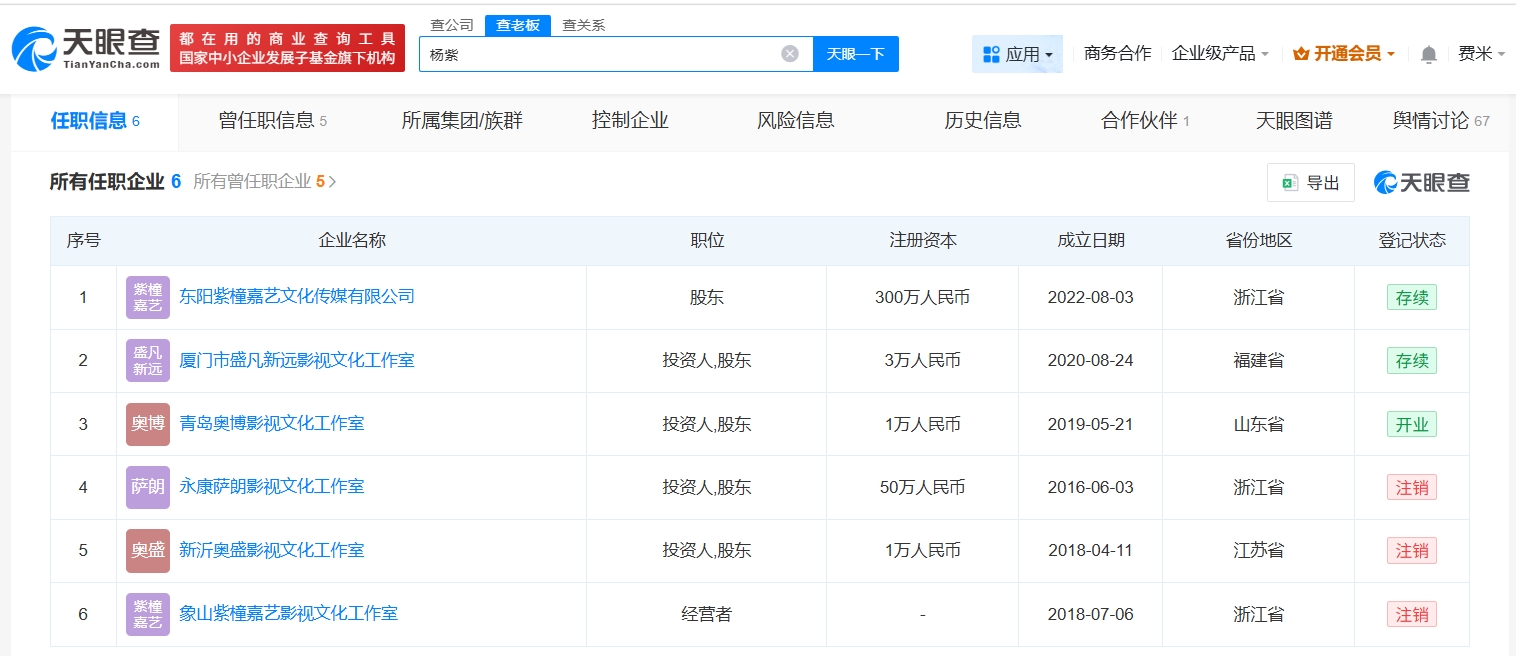
Task: Switch to the 天眼图谱 tab
Action: coord(1294,121)
